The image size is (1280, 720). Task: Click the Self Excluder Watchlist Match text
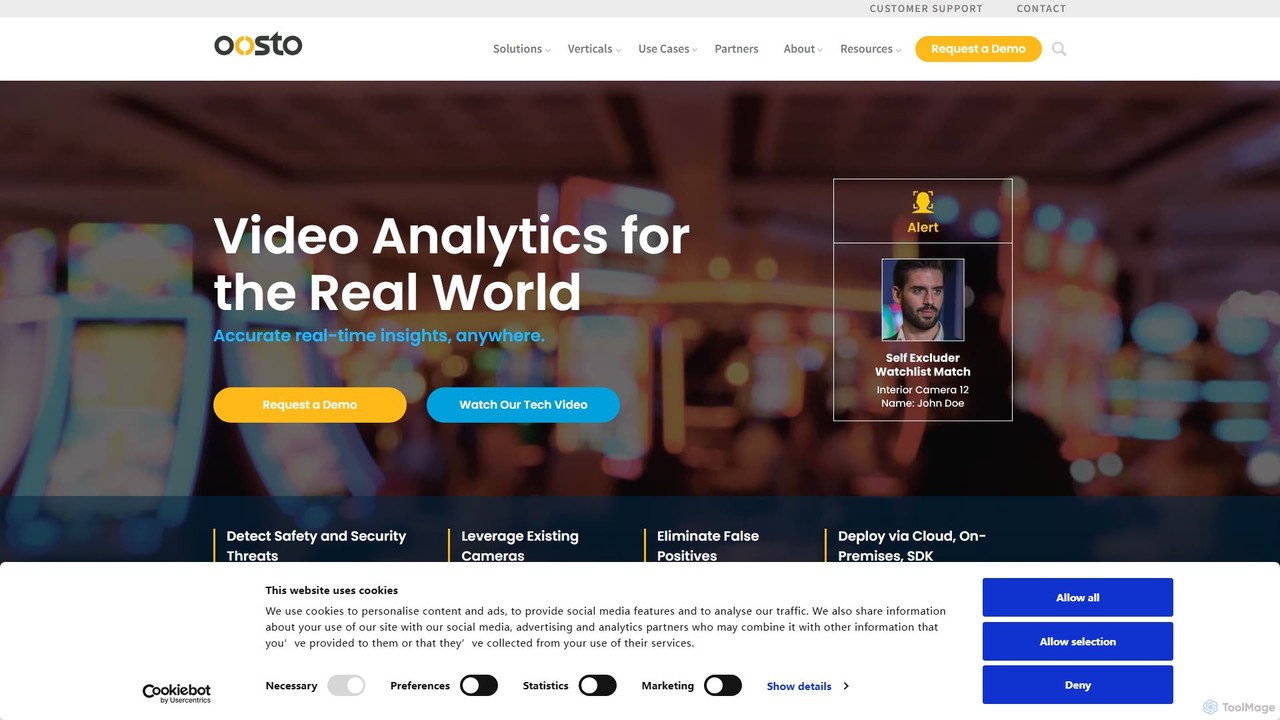tap(922, 365)
